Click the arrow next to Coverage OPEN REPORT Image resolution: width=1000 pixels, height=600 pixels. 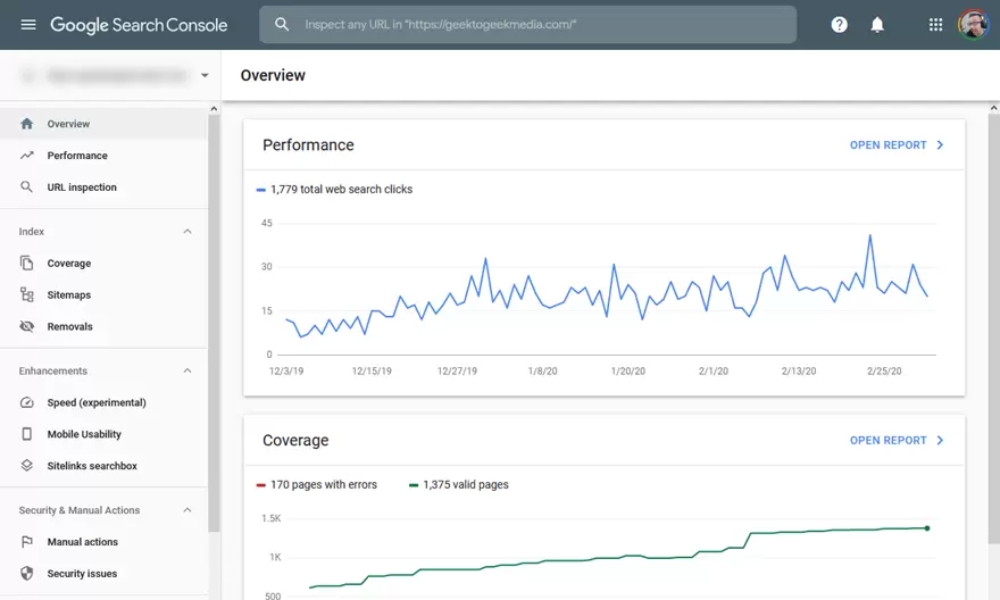point(940,441)
